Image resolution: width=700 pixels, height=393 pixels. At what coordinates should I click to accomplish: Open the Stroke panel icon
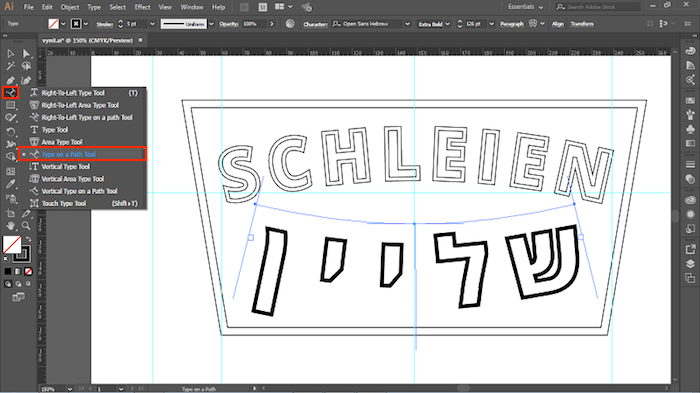click(x=690, y=164)
